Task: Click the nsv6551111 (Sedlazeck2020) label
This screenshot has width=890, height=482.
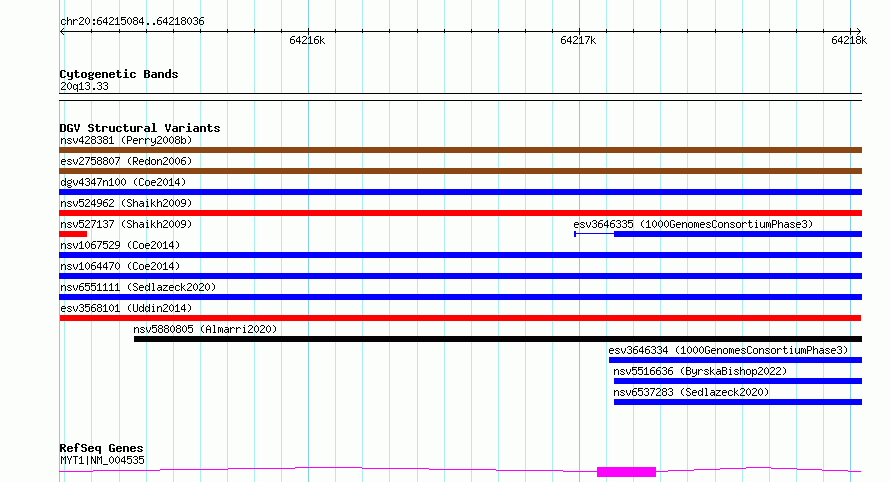Action: click(138, 287)
